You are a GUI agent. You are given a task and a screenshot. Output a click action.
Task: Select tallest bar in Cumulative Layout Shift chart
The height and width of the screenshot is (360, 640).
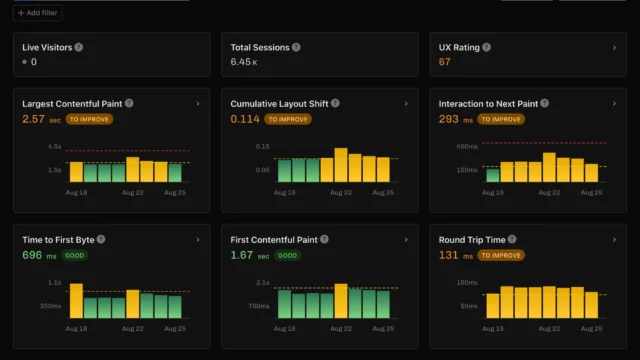point(341,165)
